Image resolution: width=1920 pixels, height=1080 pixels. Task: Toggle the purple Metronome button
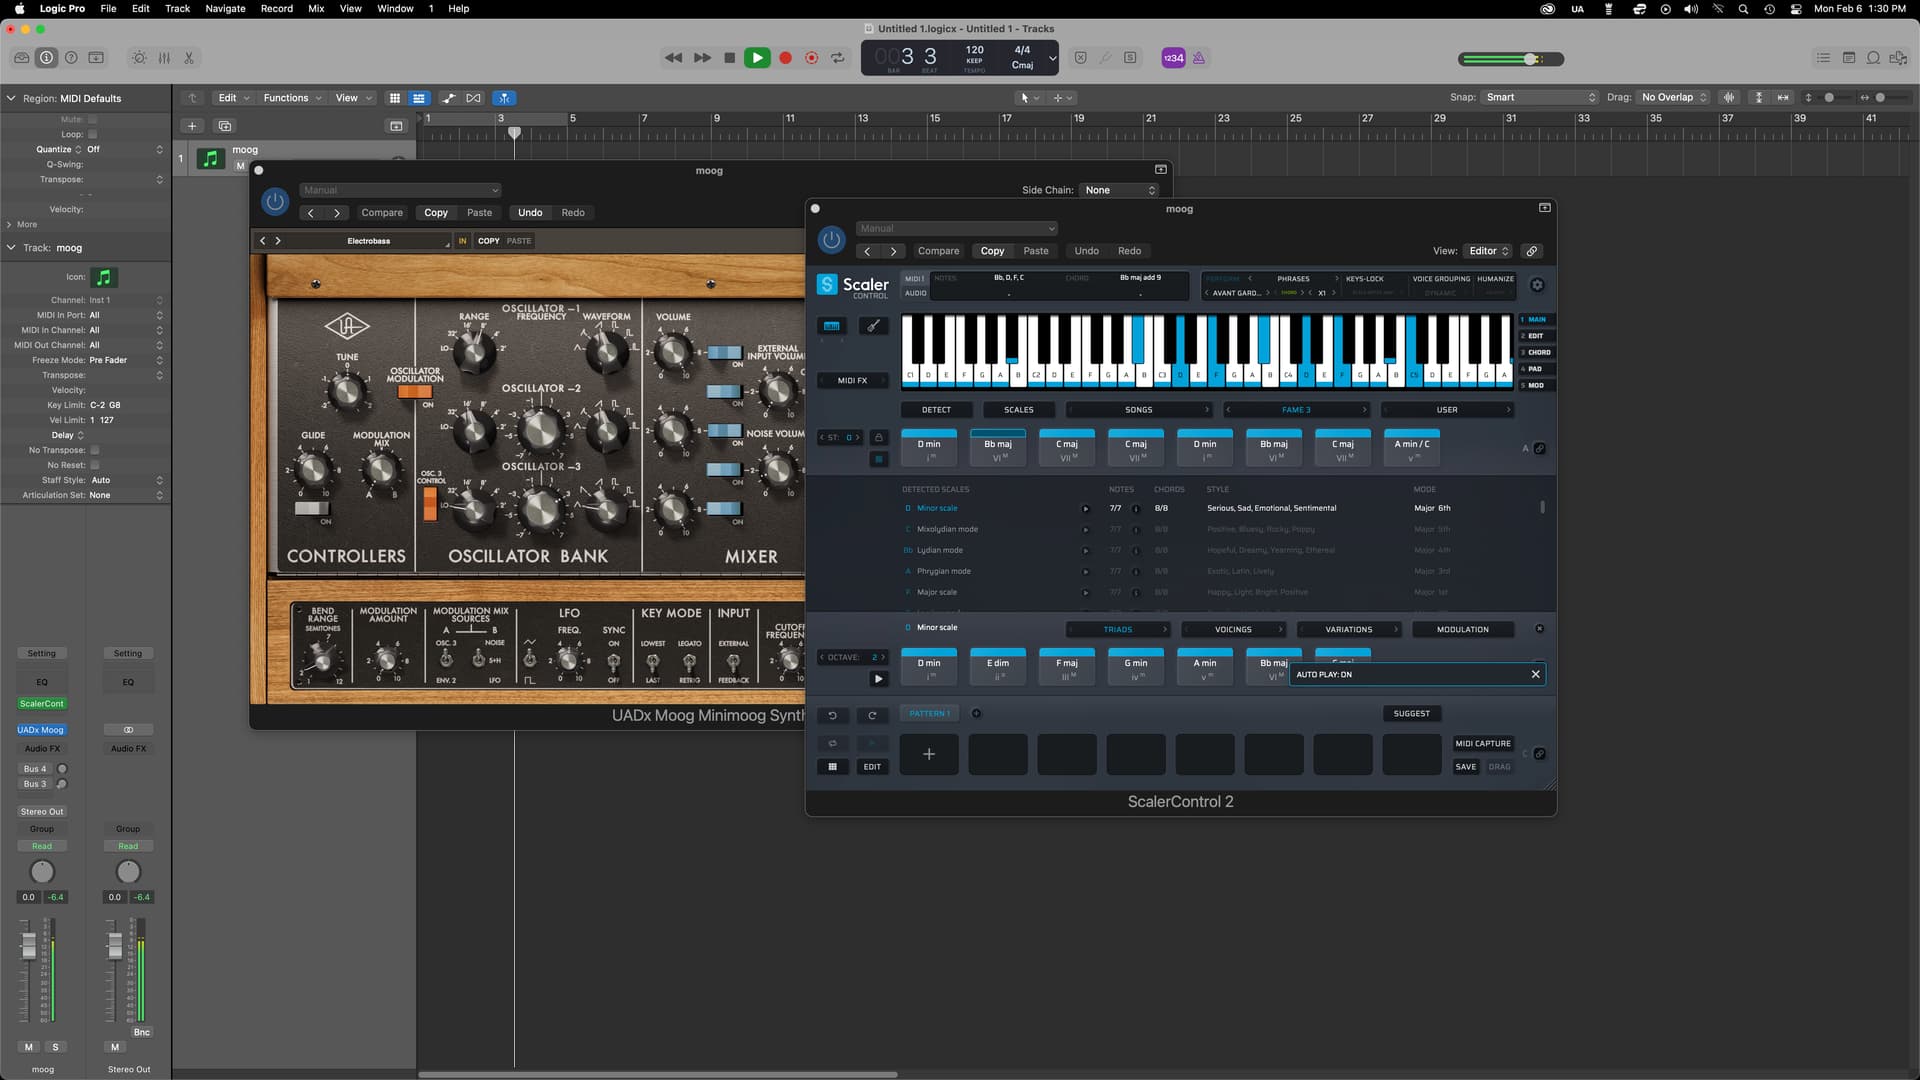point(1198,58)
